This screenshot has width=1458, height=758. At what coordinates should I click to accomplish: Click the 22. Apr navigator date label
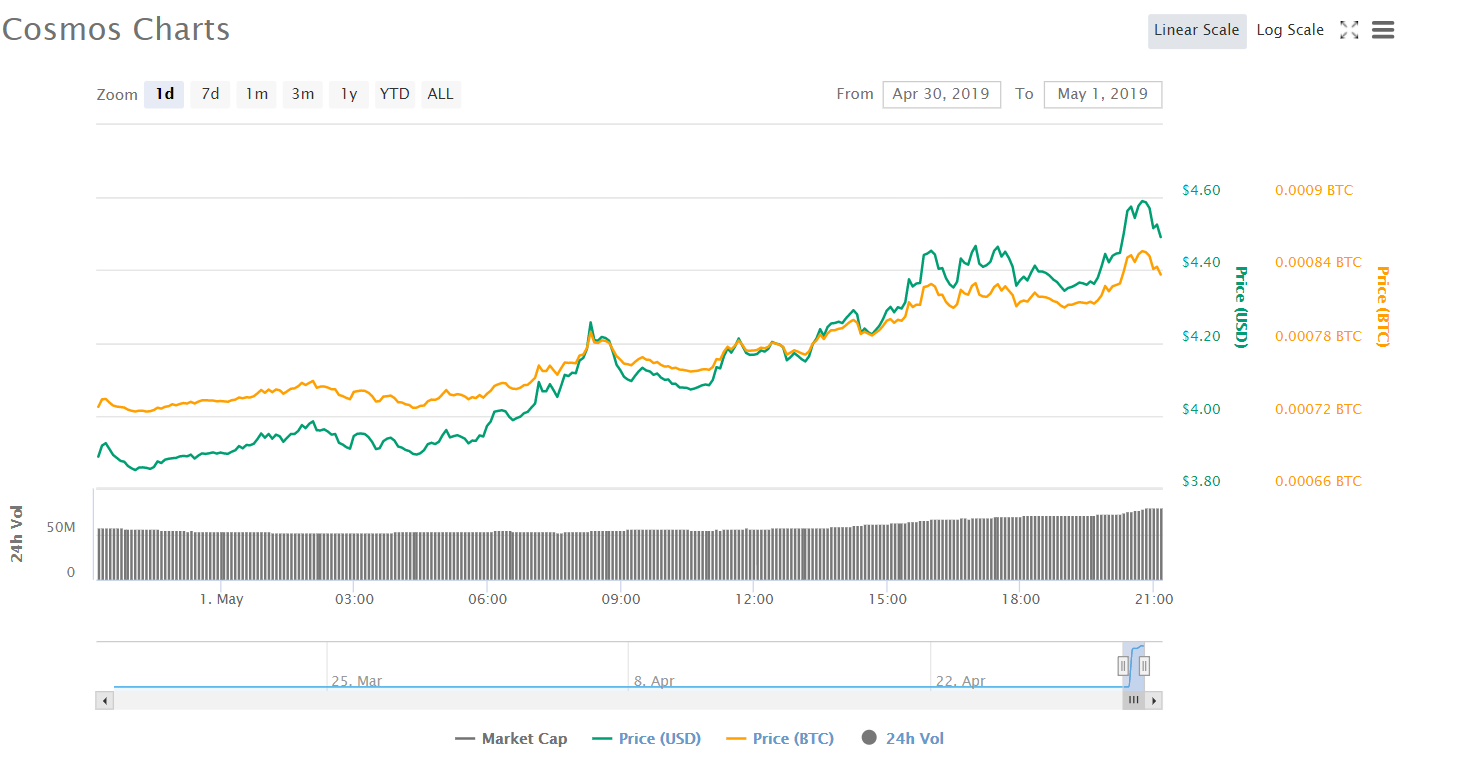961,681
